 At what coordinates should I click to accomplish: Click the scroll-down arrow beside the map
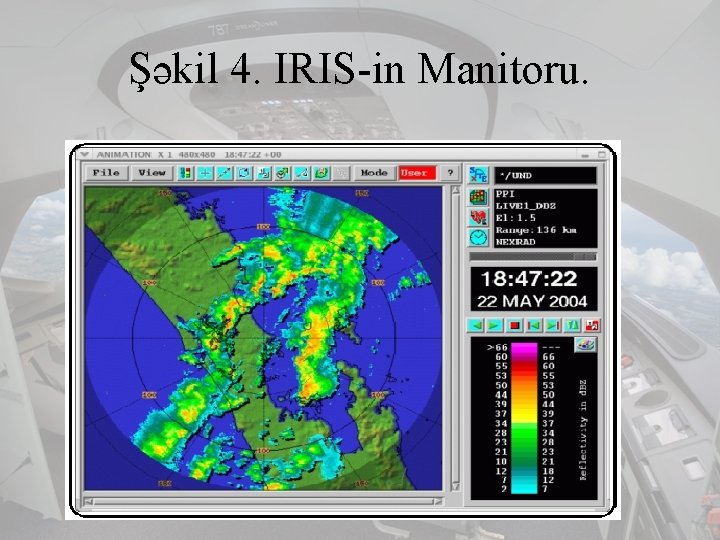pyautogui.click(x=456, y=486)
